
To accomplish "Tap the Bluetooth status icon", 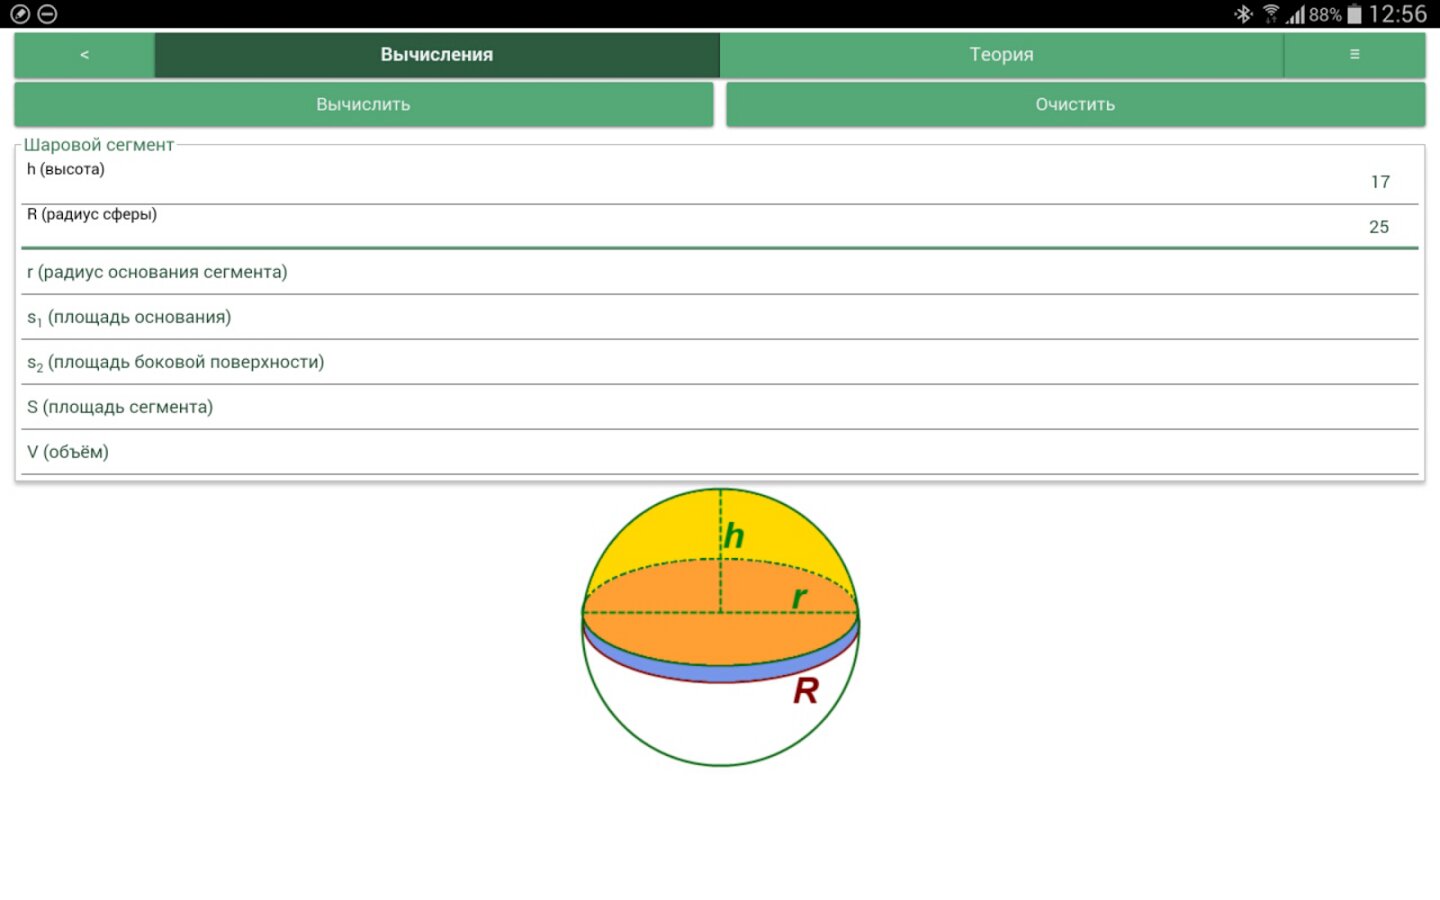I will pyautogui.click(x=1243, y=14).
